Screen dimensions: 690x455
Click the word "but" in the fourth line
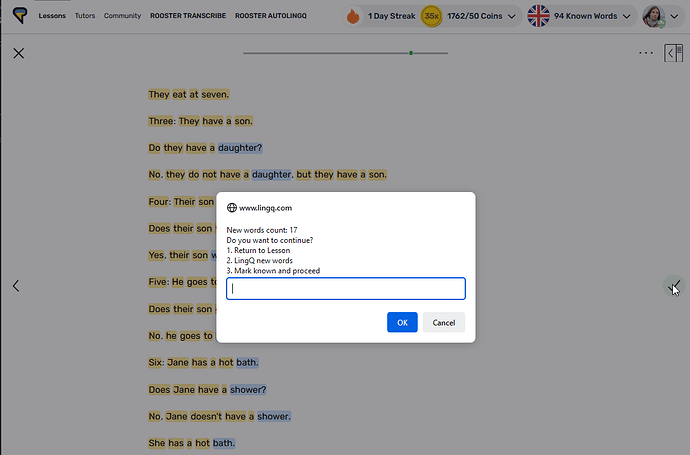point(304,175)
